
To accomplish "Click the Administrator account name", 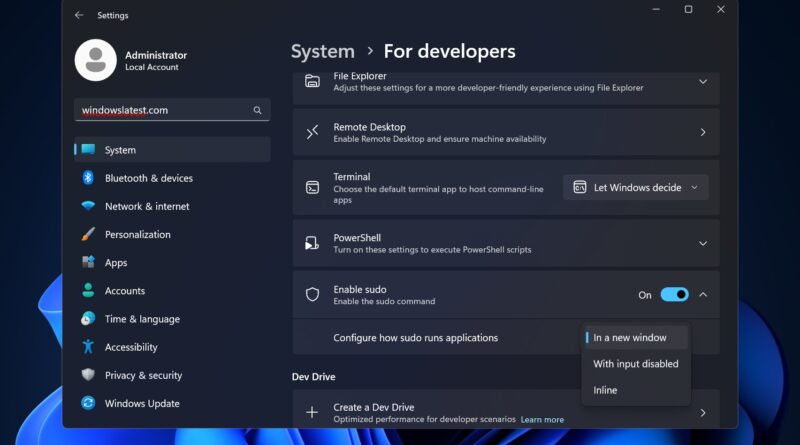I will [x=156, y=55].
